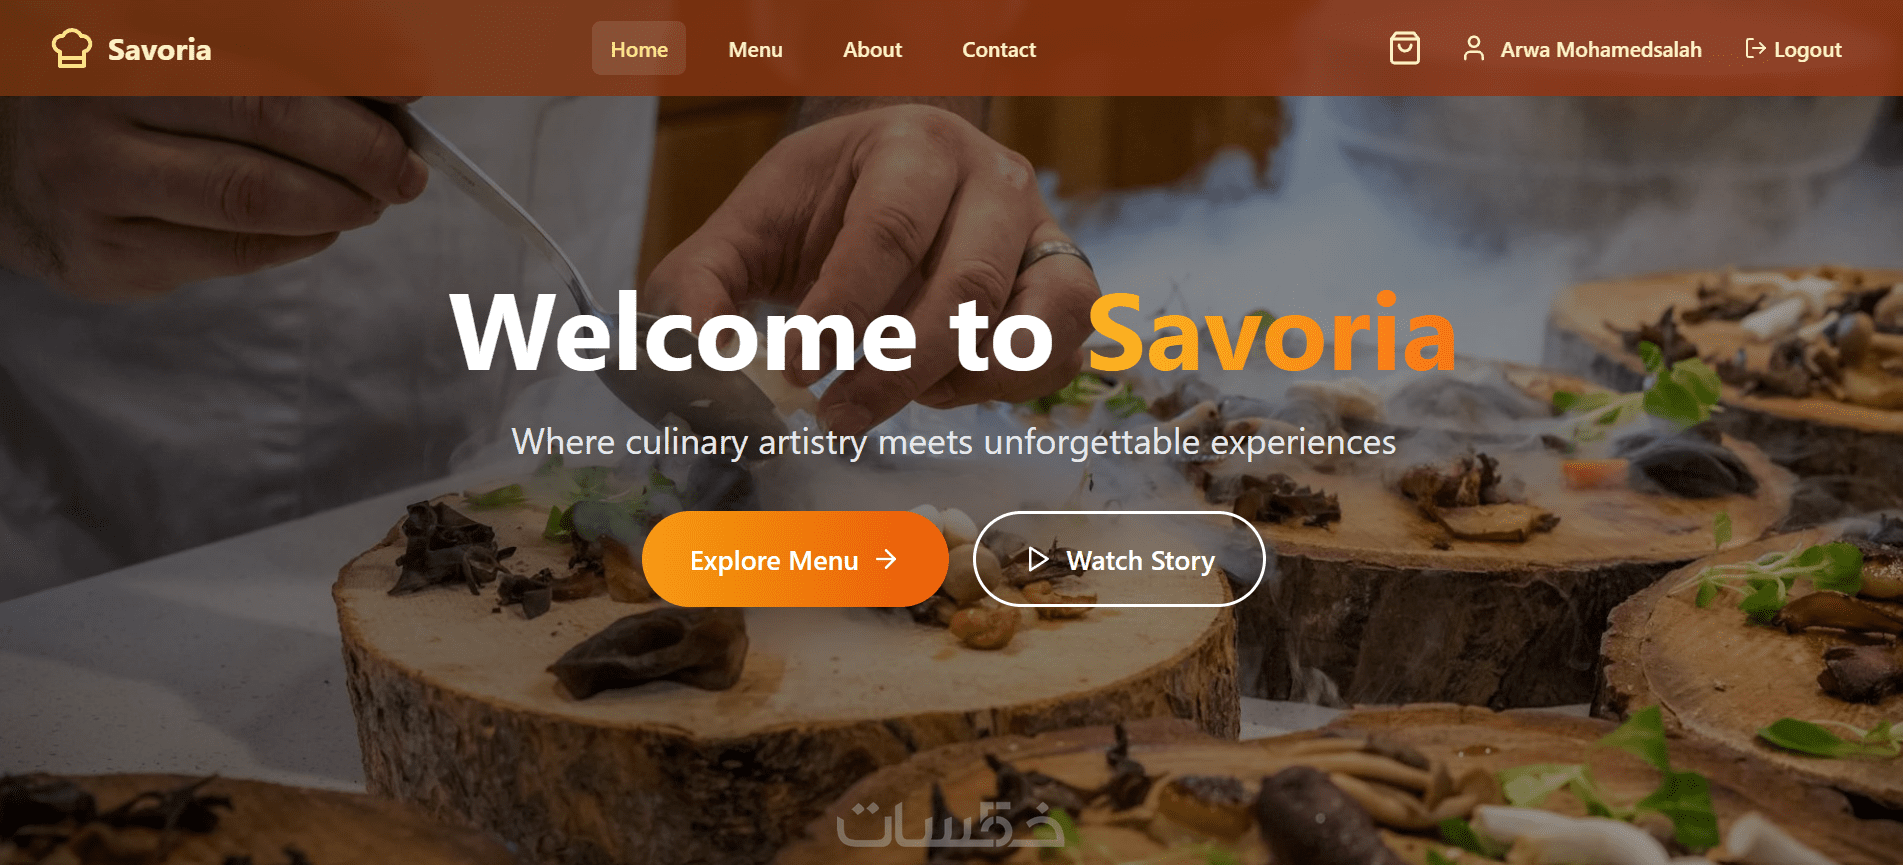
Task: Click the Savoria brand name in header
Action: point(159,49)
